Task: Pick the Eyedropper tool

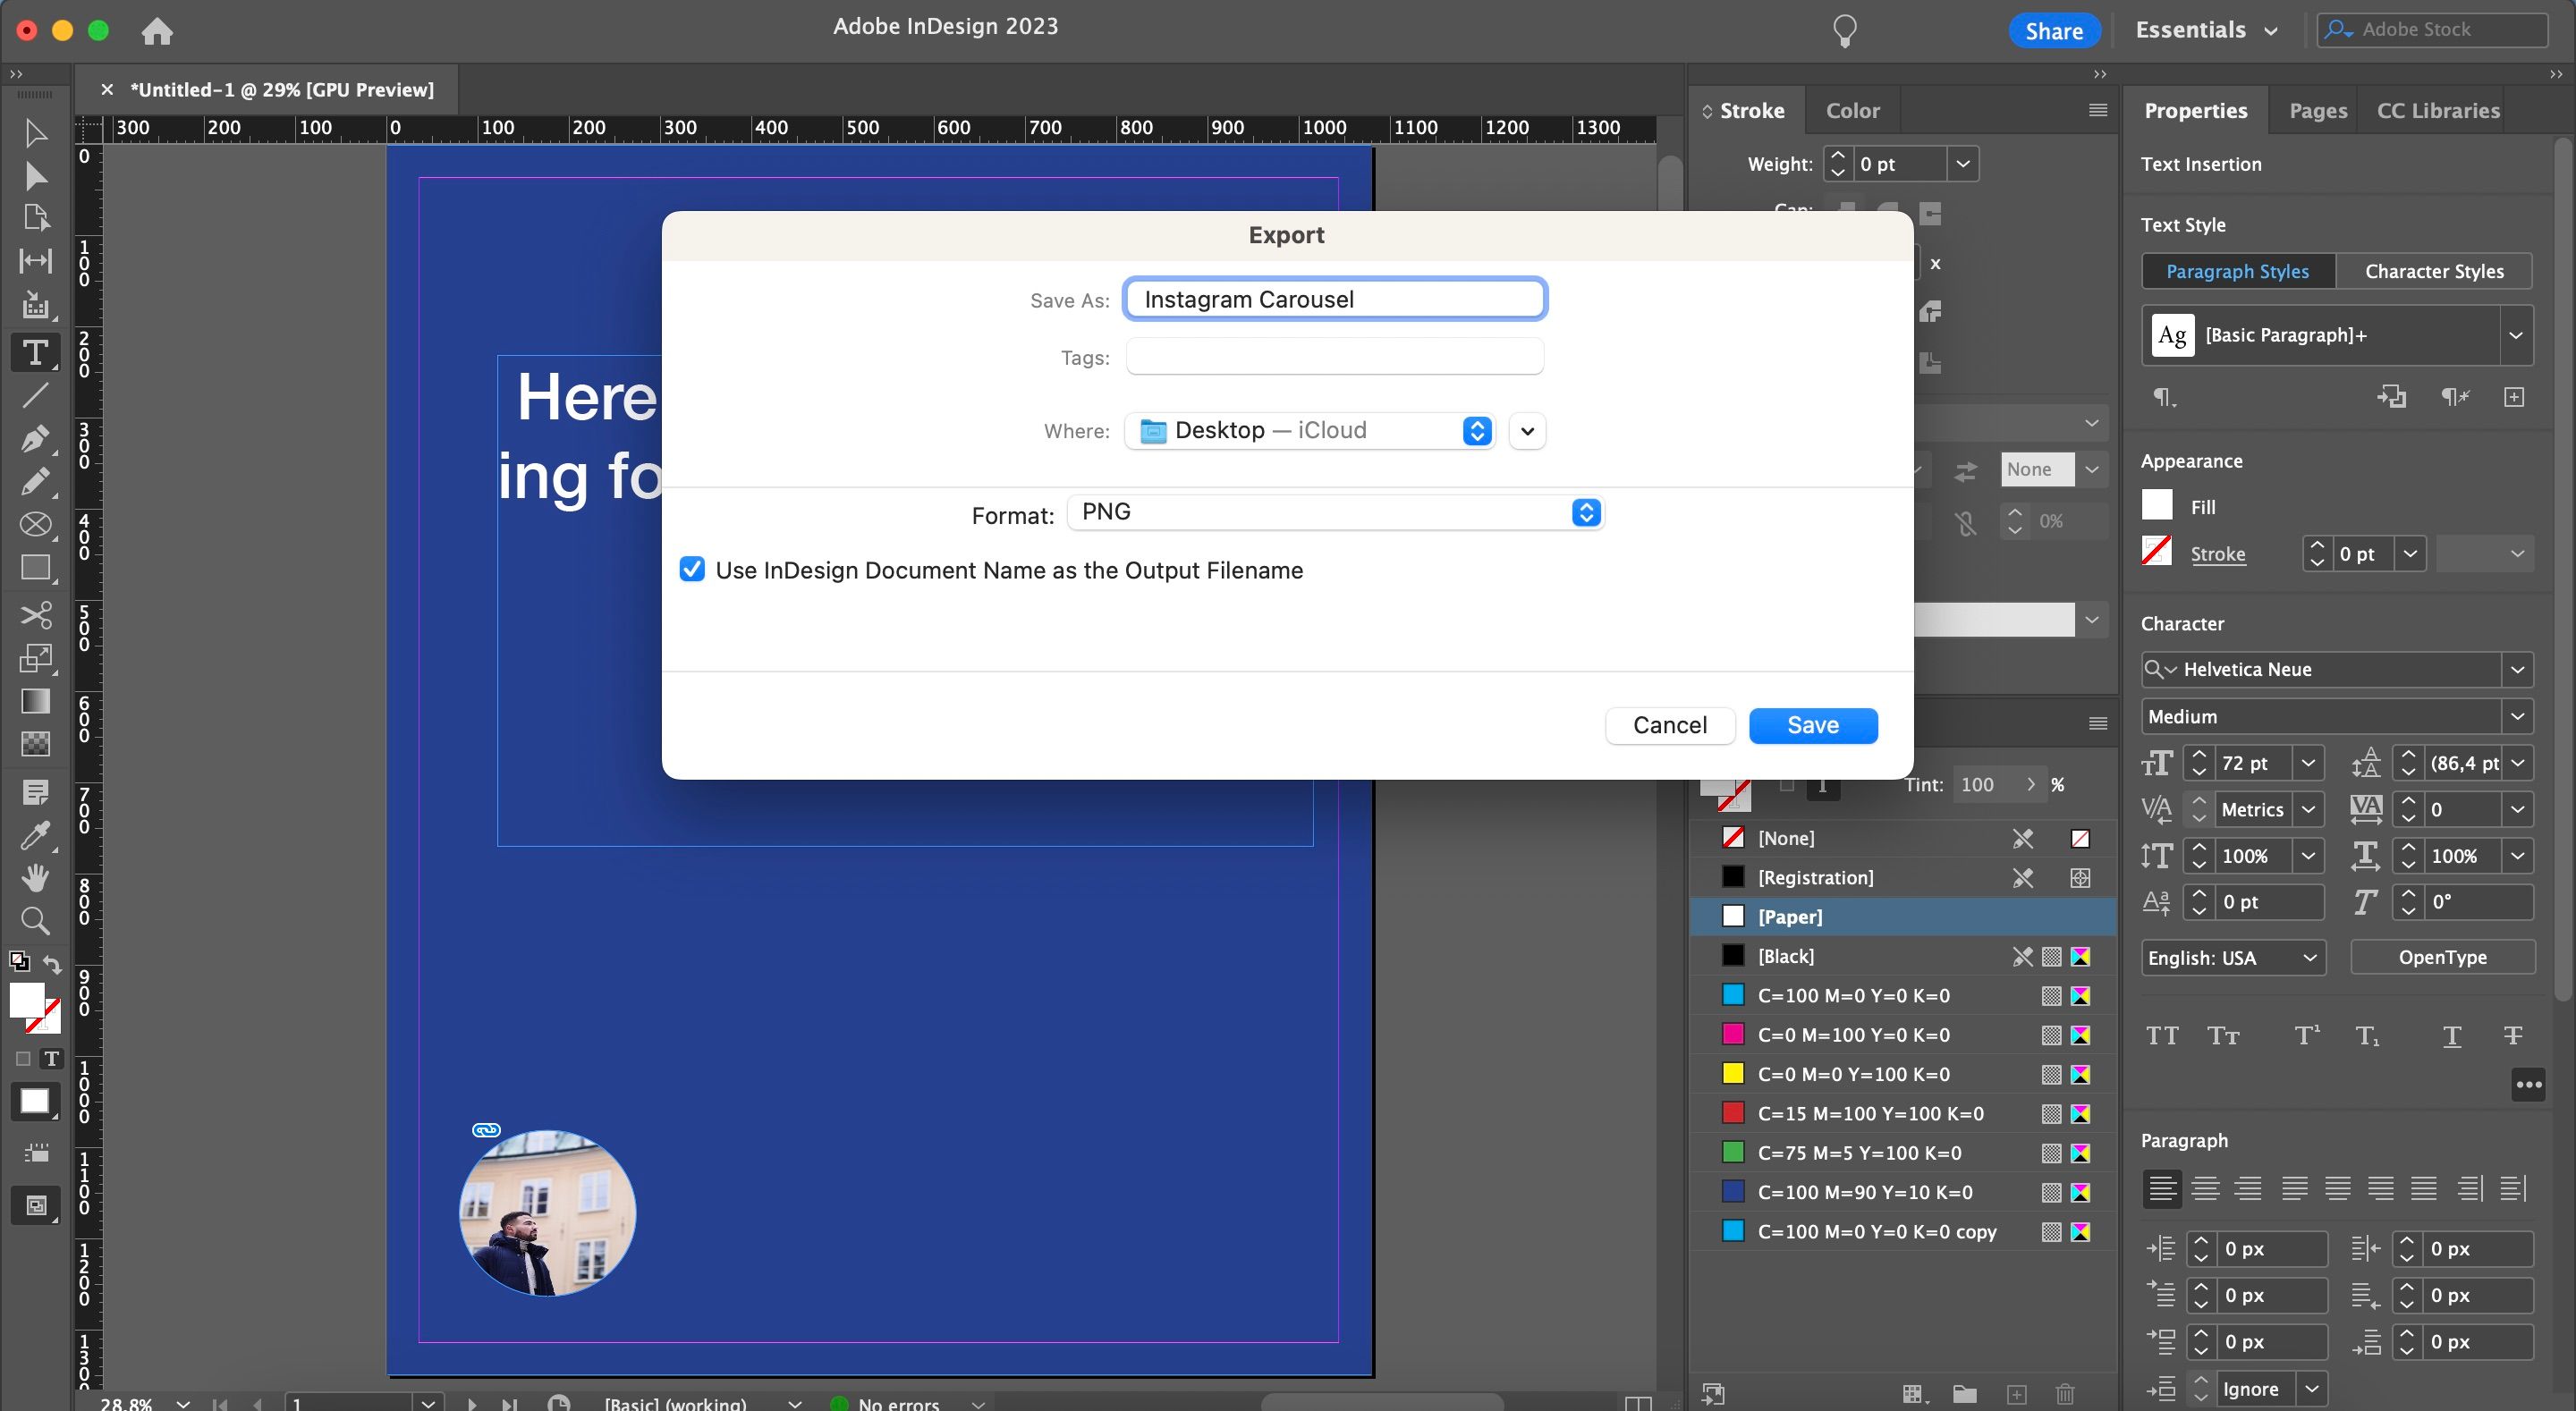Action: pyautogui.click(x=36, y=835)
